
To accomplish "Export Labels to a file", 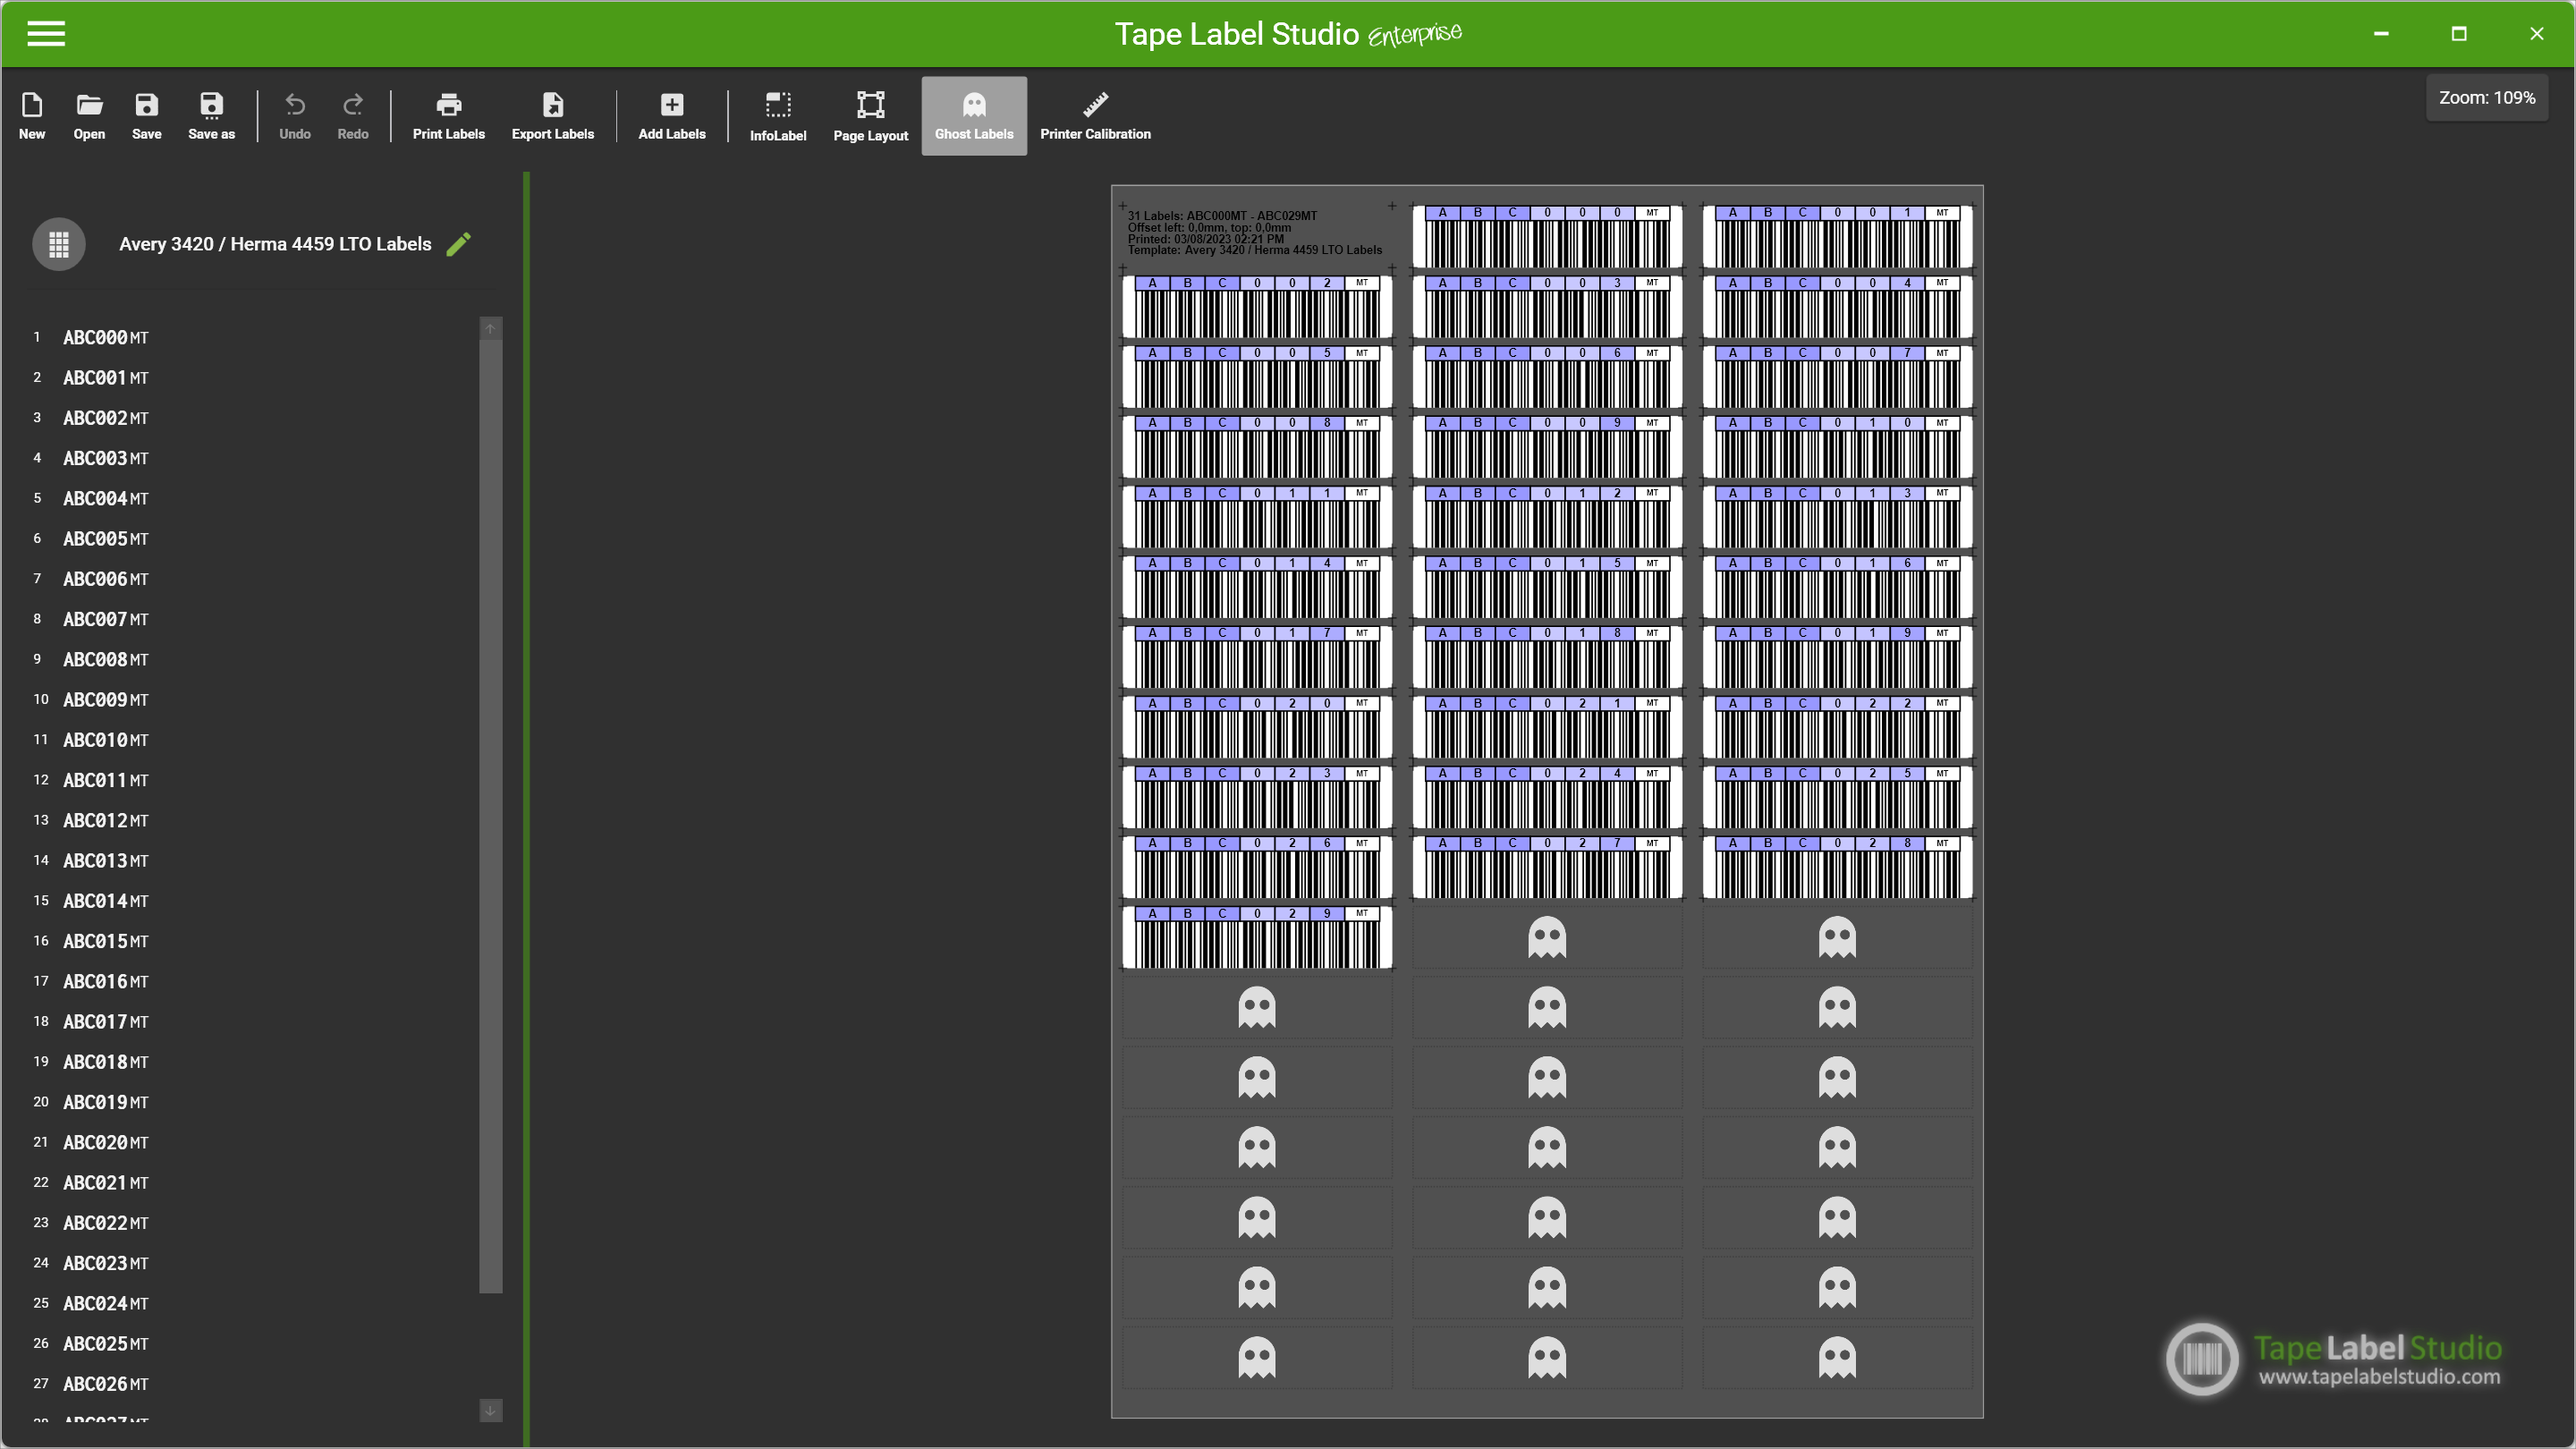I will pyautogui.click(x=552, y=116).
